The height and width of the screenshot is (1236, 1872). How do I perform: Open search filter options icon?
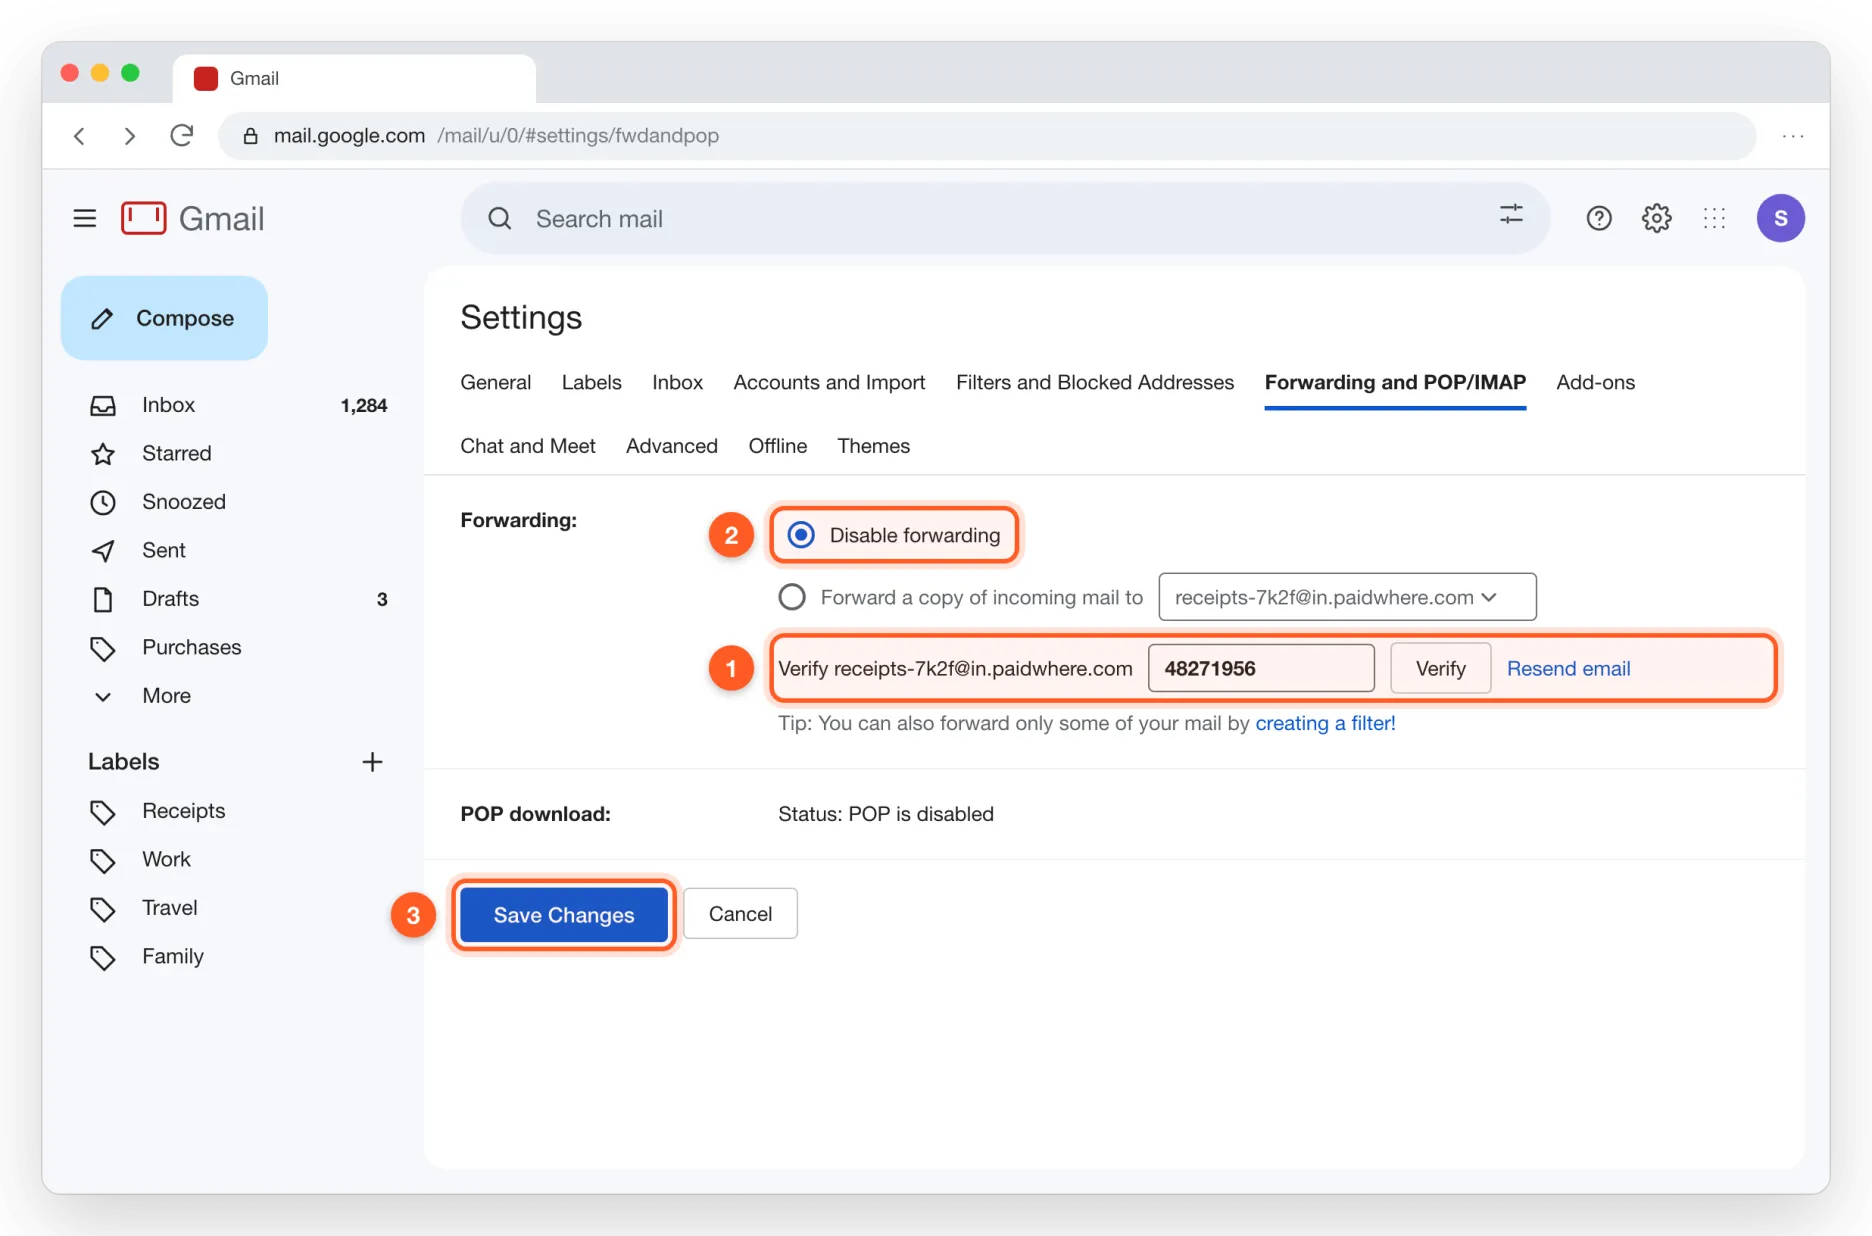pos(1511,214)
